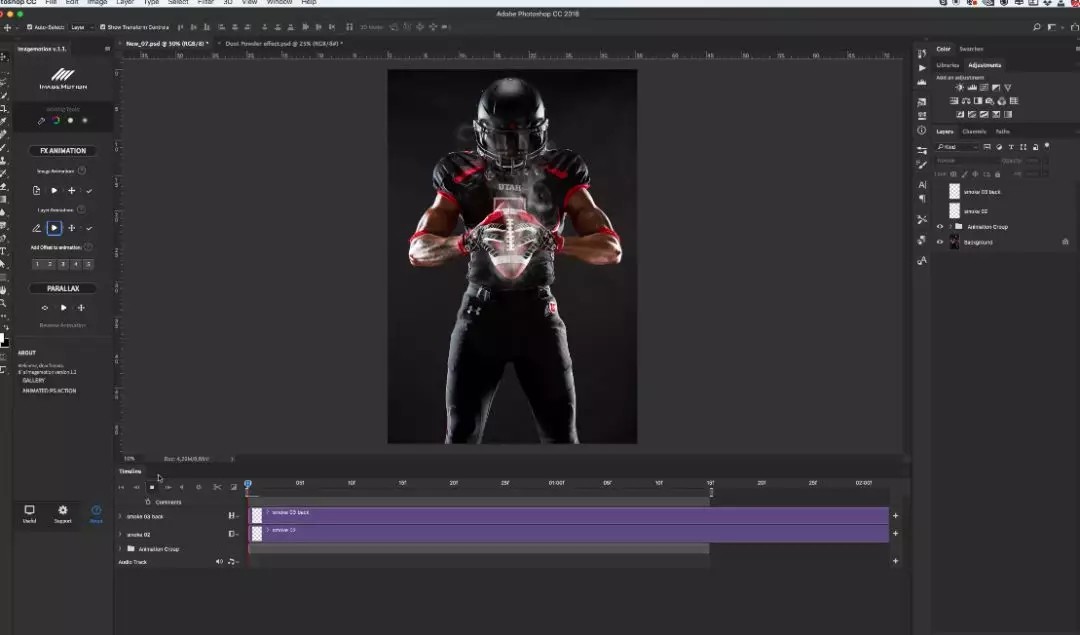This screenshot has height=635, width=1080.
Task: Go to the first frame in timeline
Action: click(121, 487)
